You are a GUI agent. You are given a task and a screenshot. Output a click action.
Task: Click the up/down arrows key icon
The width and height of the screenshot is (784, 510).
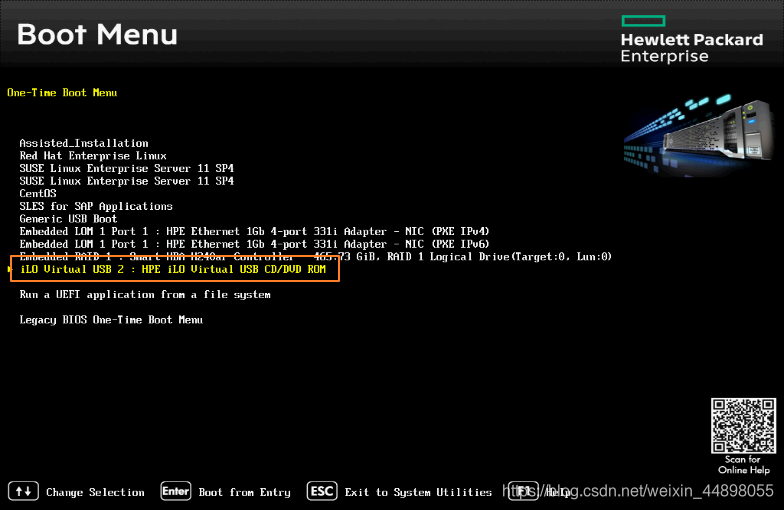(24, 491)
